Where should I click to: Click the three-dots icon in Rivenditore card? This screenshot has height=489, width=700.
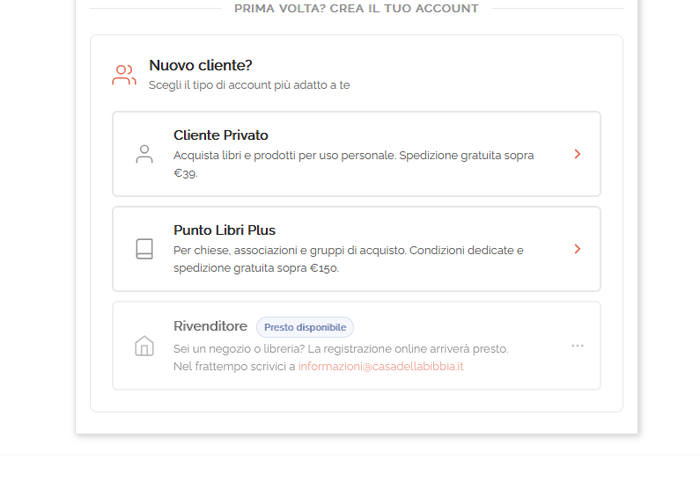(x=577, y=346)
